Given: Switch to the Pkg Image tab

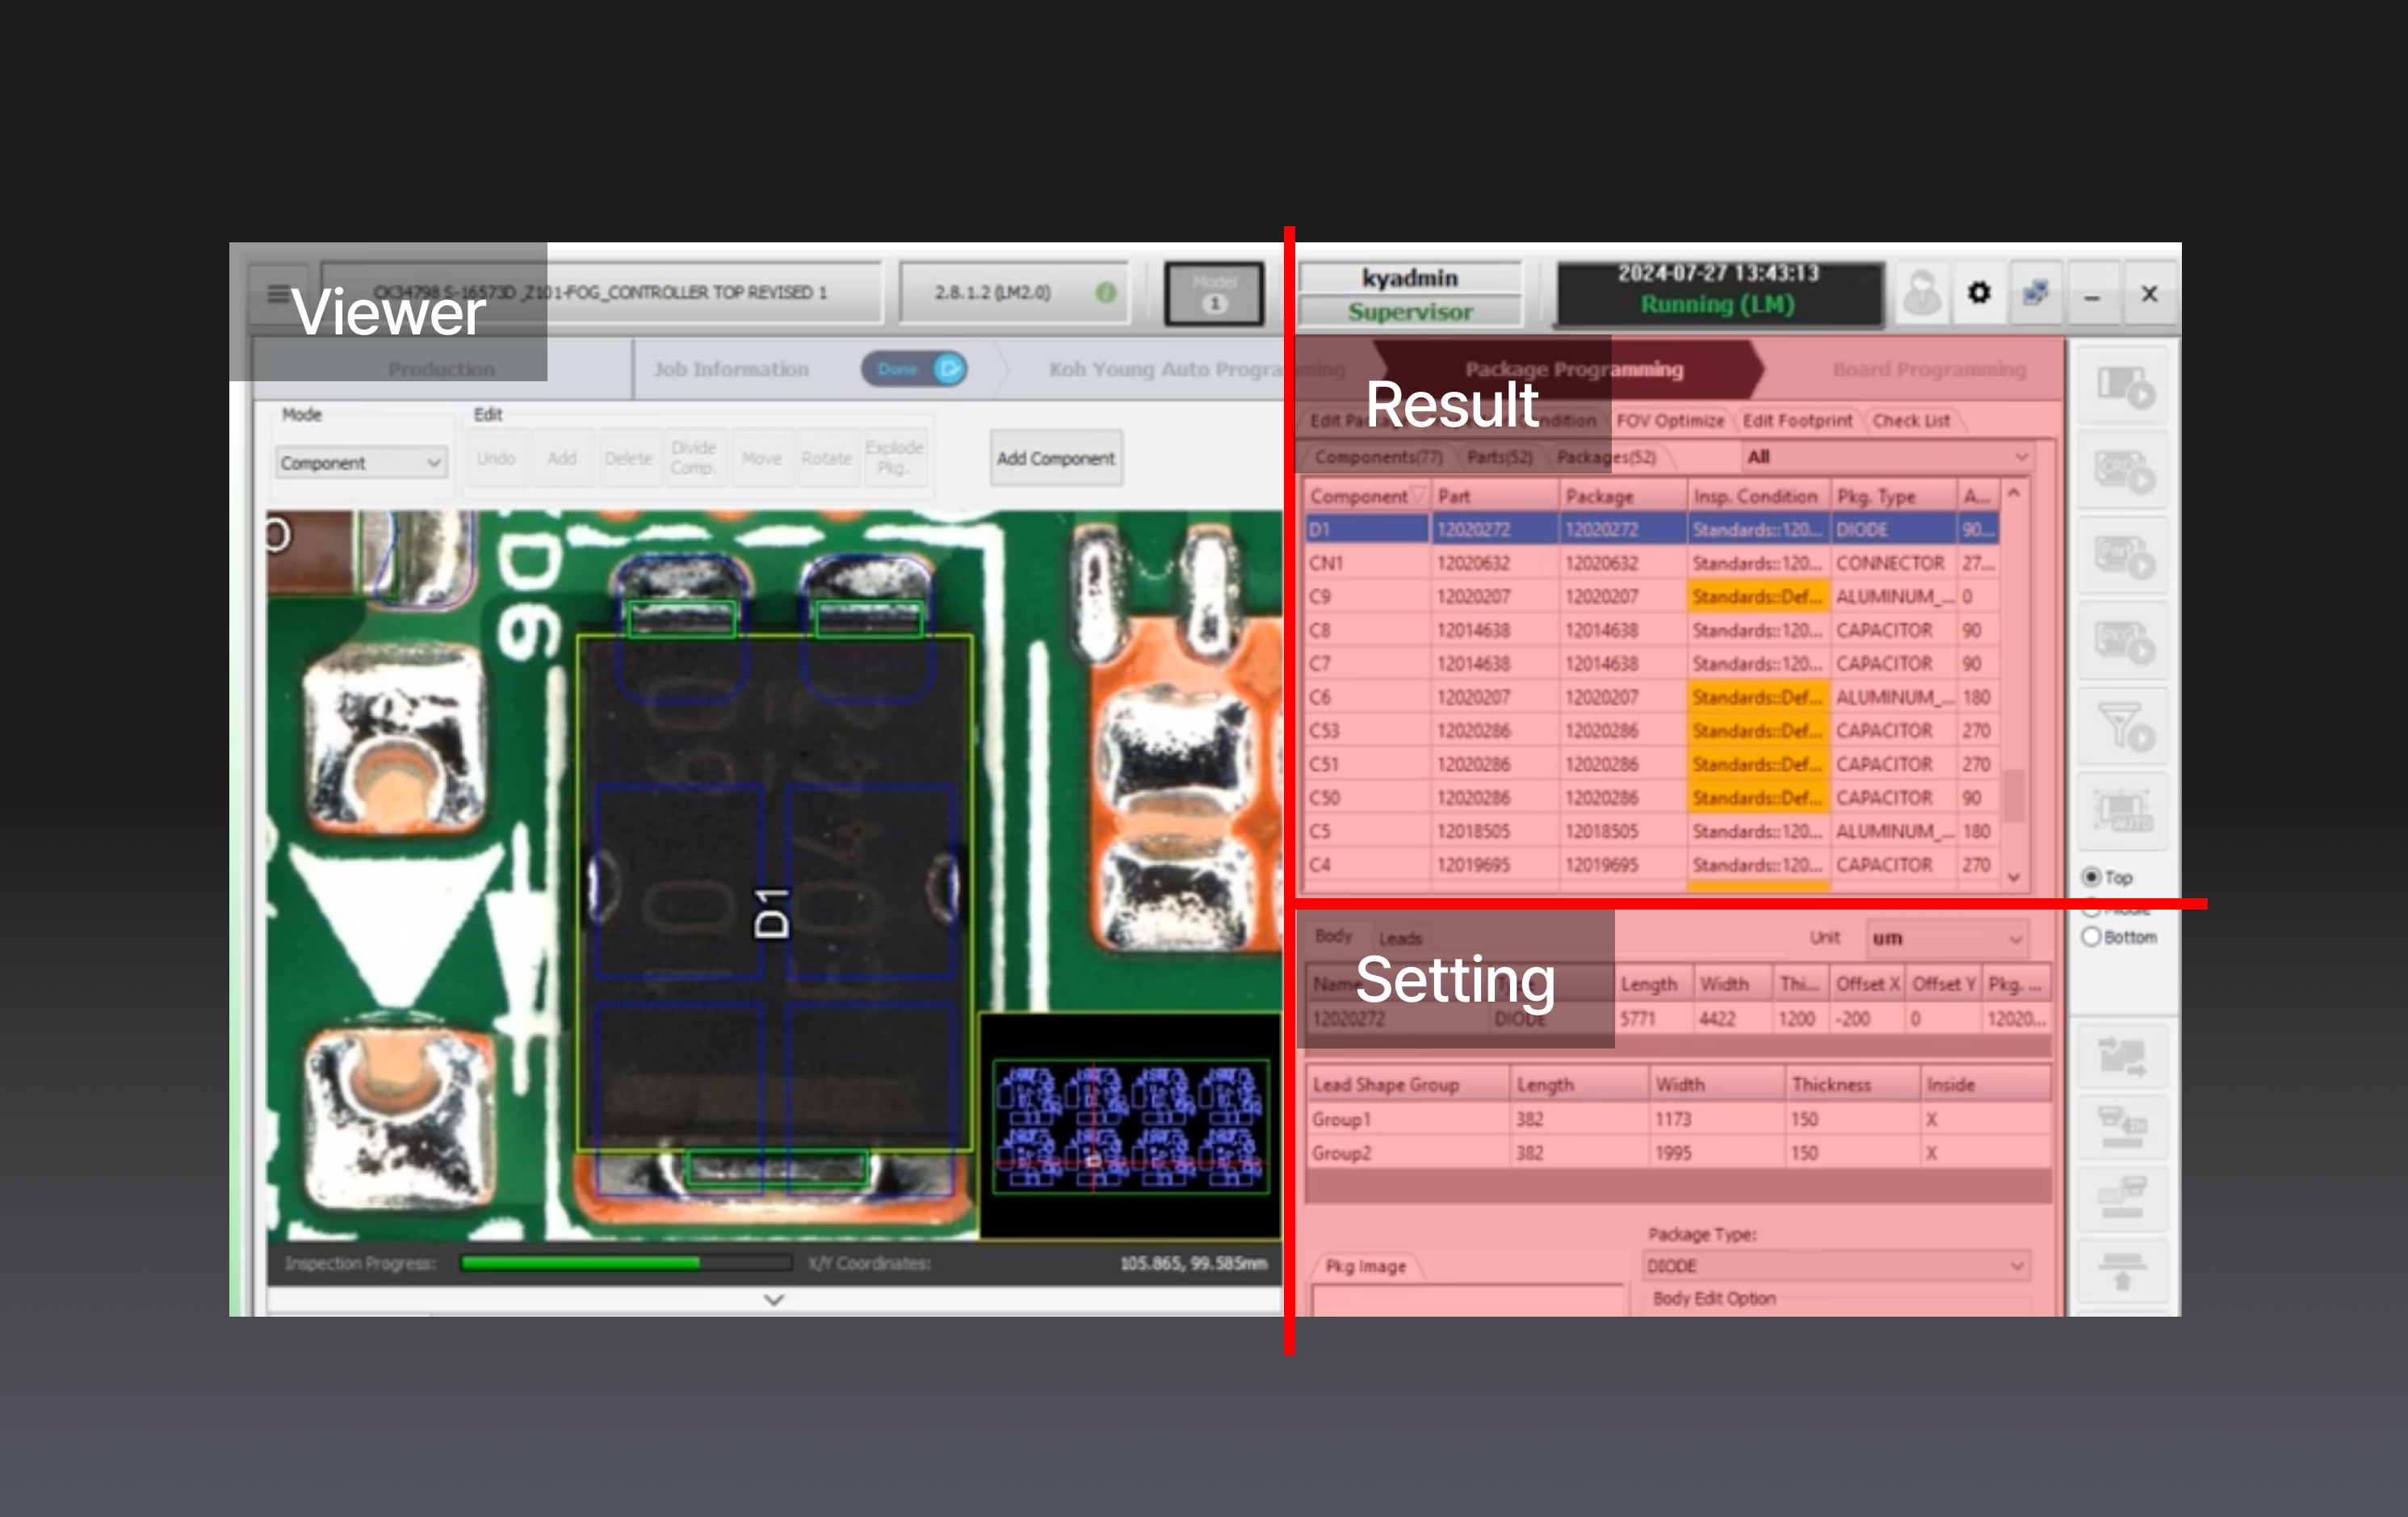Looking at the screenshot, I should tap(1365, 1266).
